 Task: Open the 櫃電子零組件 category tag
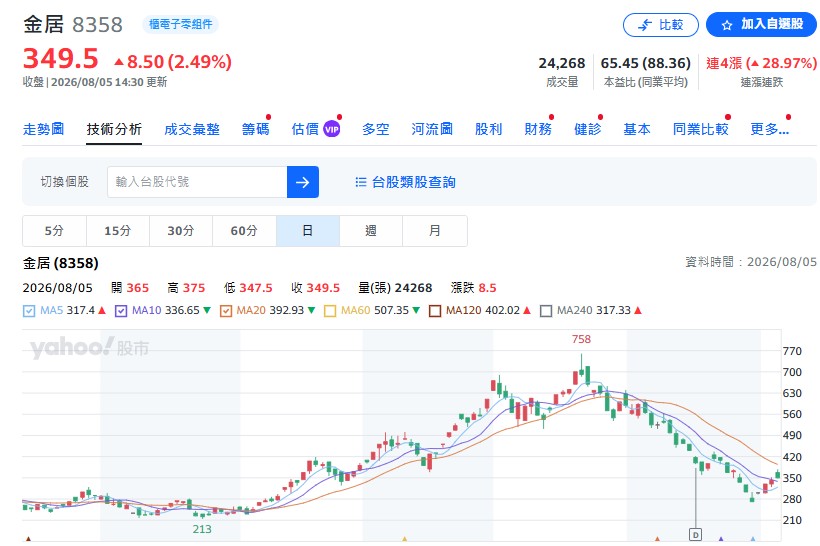pyautogui.click(x=180, y=24)
